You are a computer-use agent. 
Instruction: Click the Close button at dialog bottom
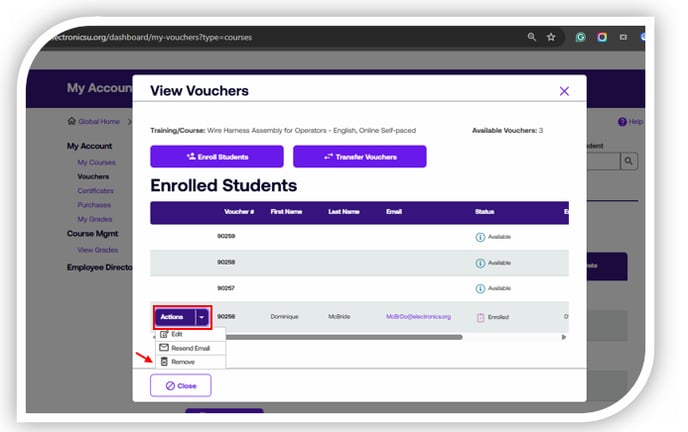tap(181, 385)
